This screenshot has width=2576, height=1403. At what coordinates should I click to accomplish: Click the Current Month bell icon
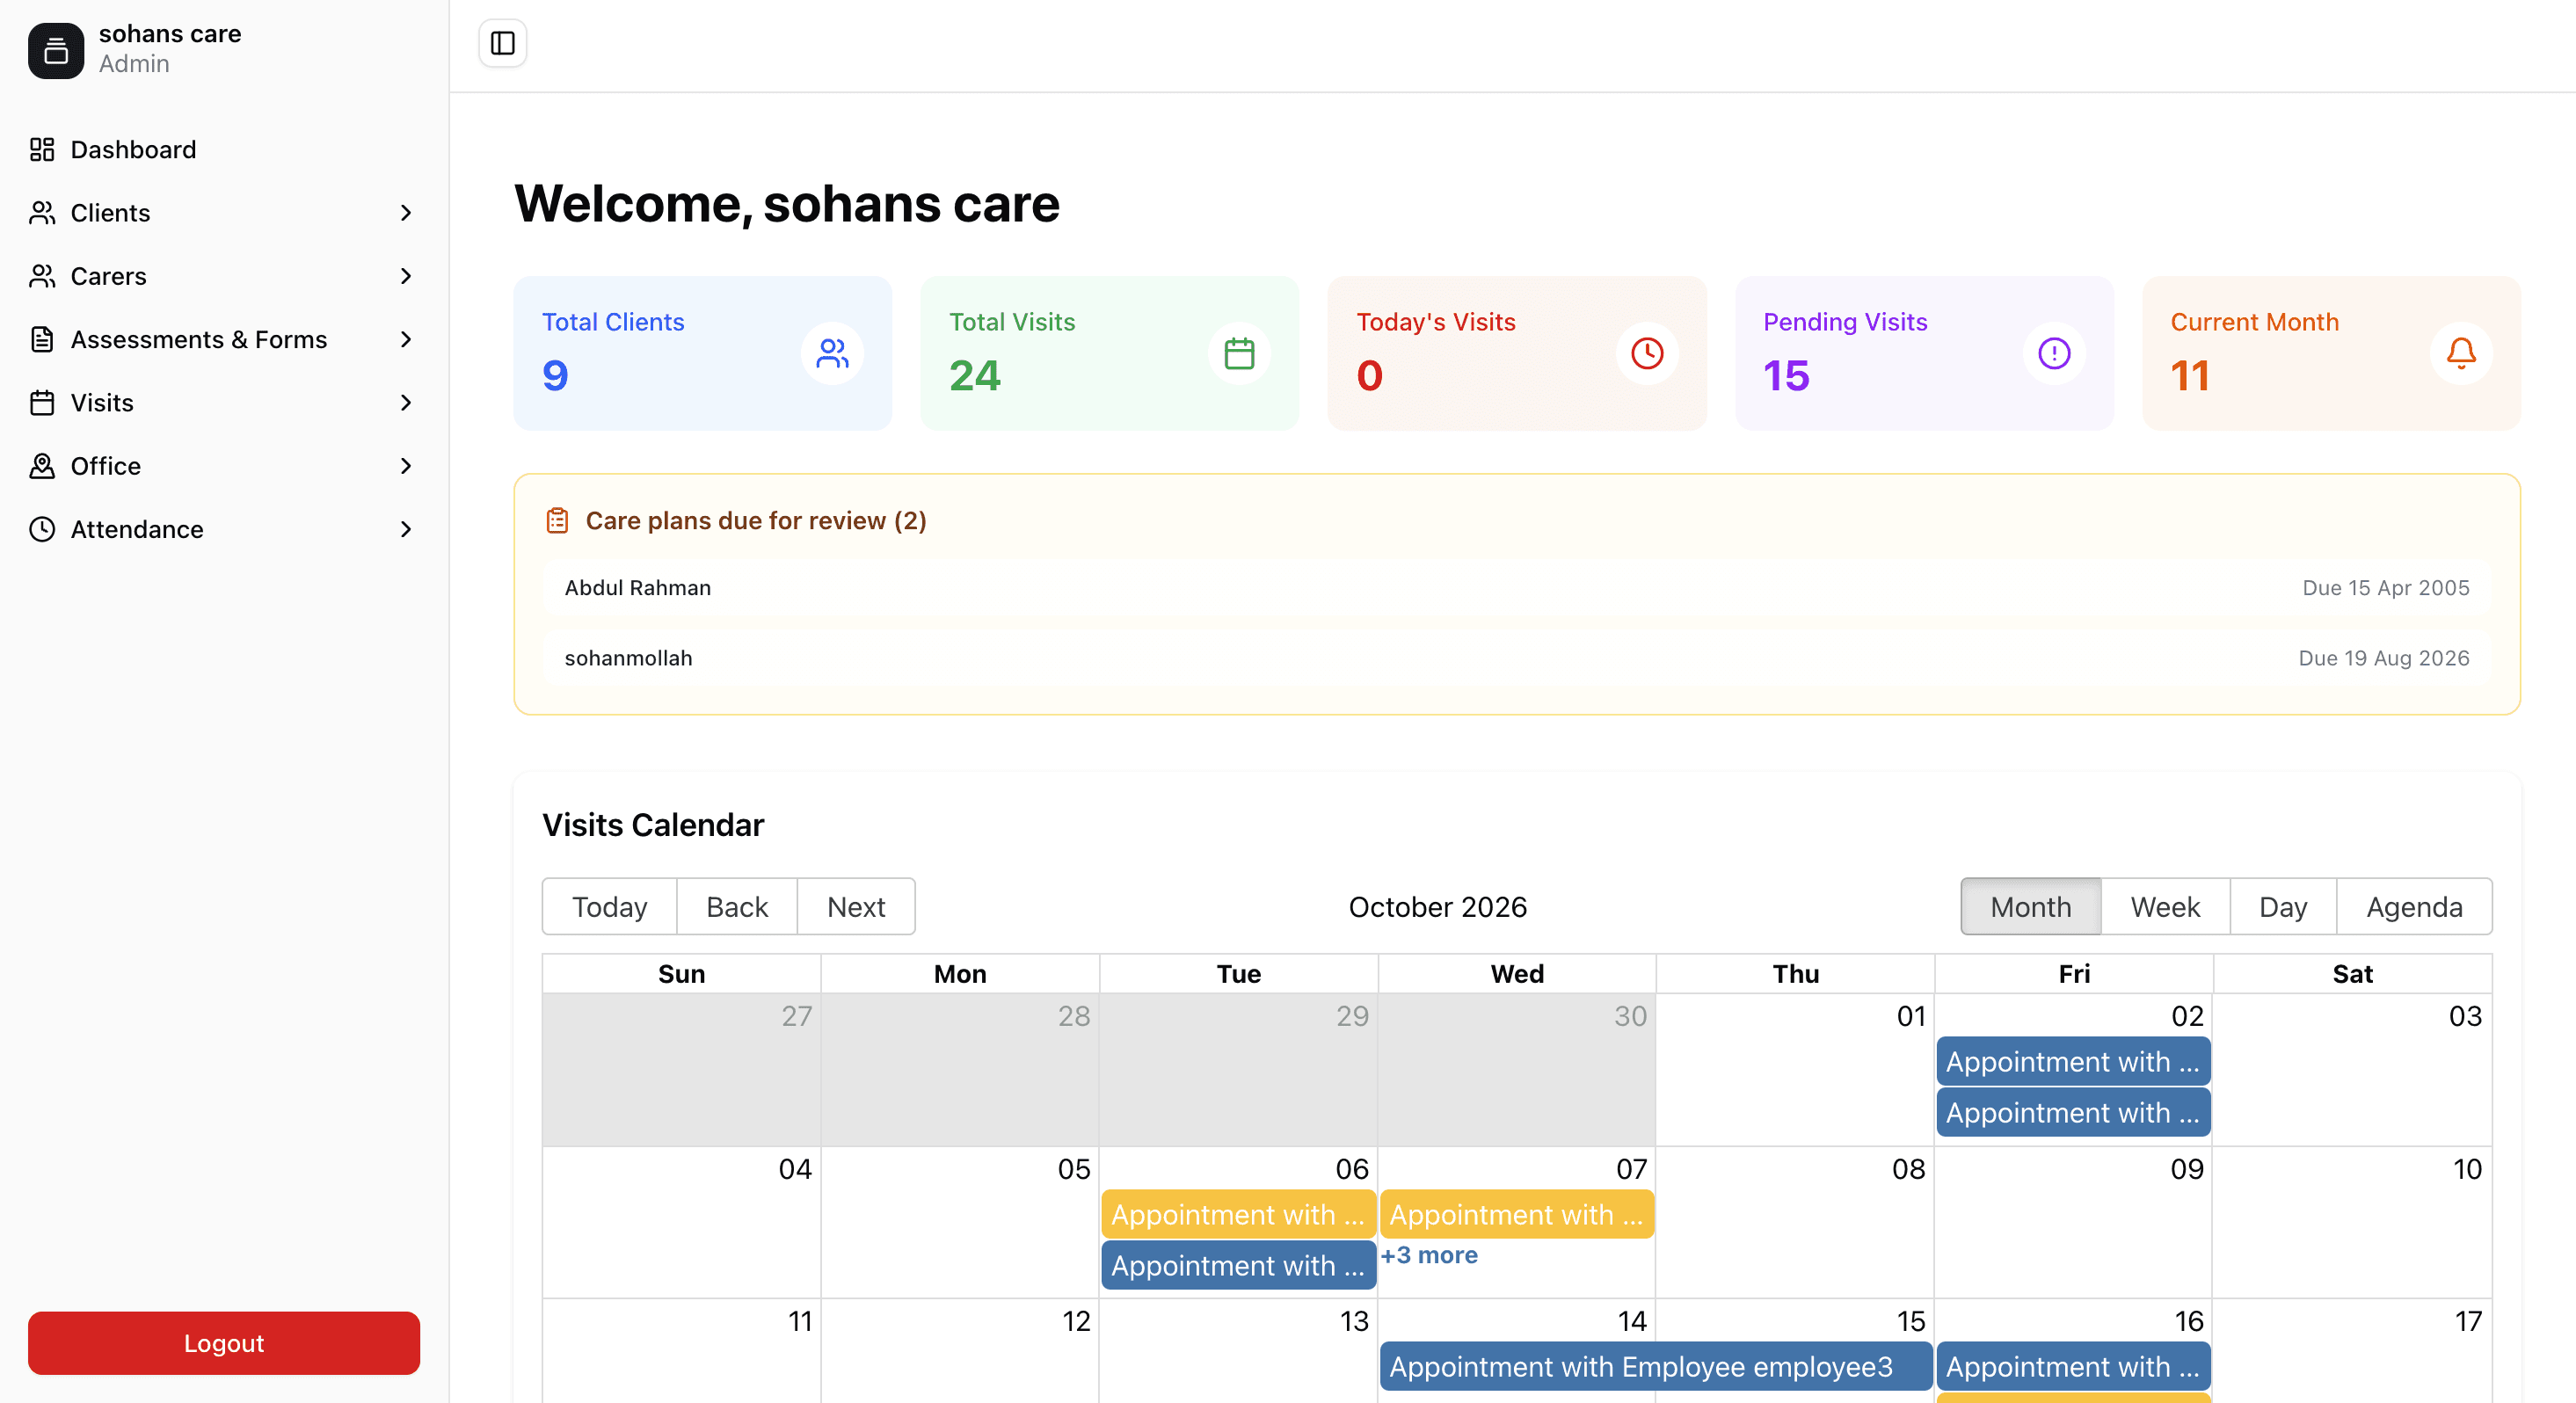point(2461,353)
